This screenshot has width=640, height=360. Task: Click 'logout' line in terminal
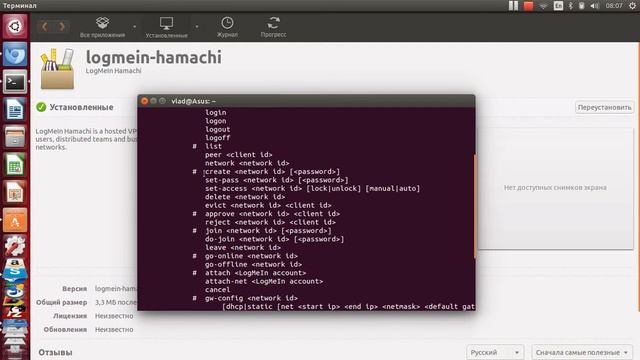coord(218,129)
